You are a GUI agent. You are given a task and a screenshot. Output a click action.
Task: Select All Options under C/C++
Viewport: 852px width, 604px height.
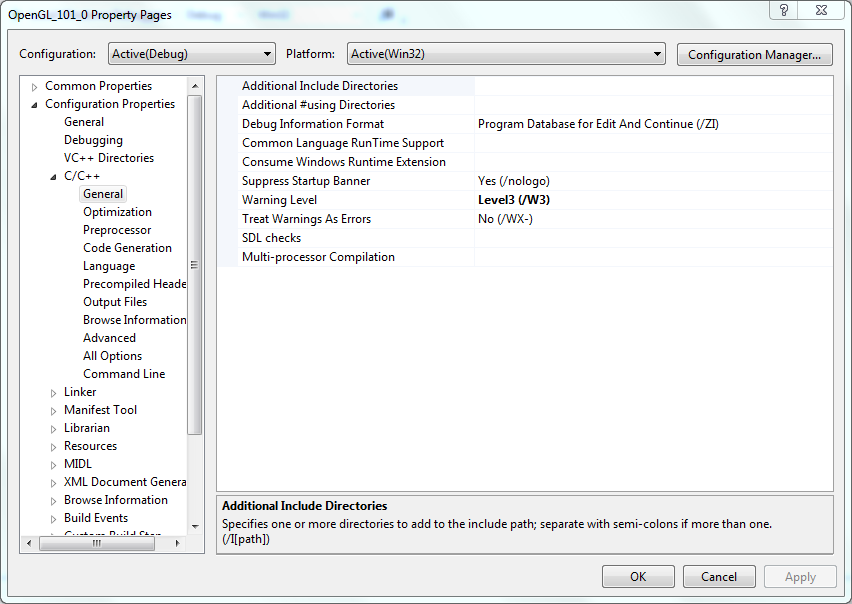coord(112,356)
